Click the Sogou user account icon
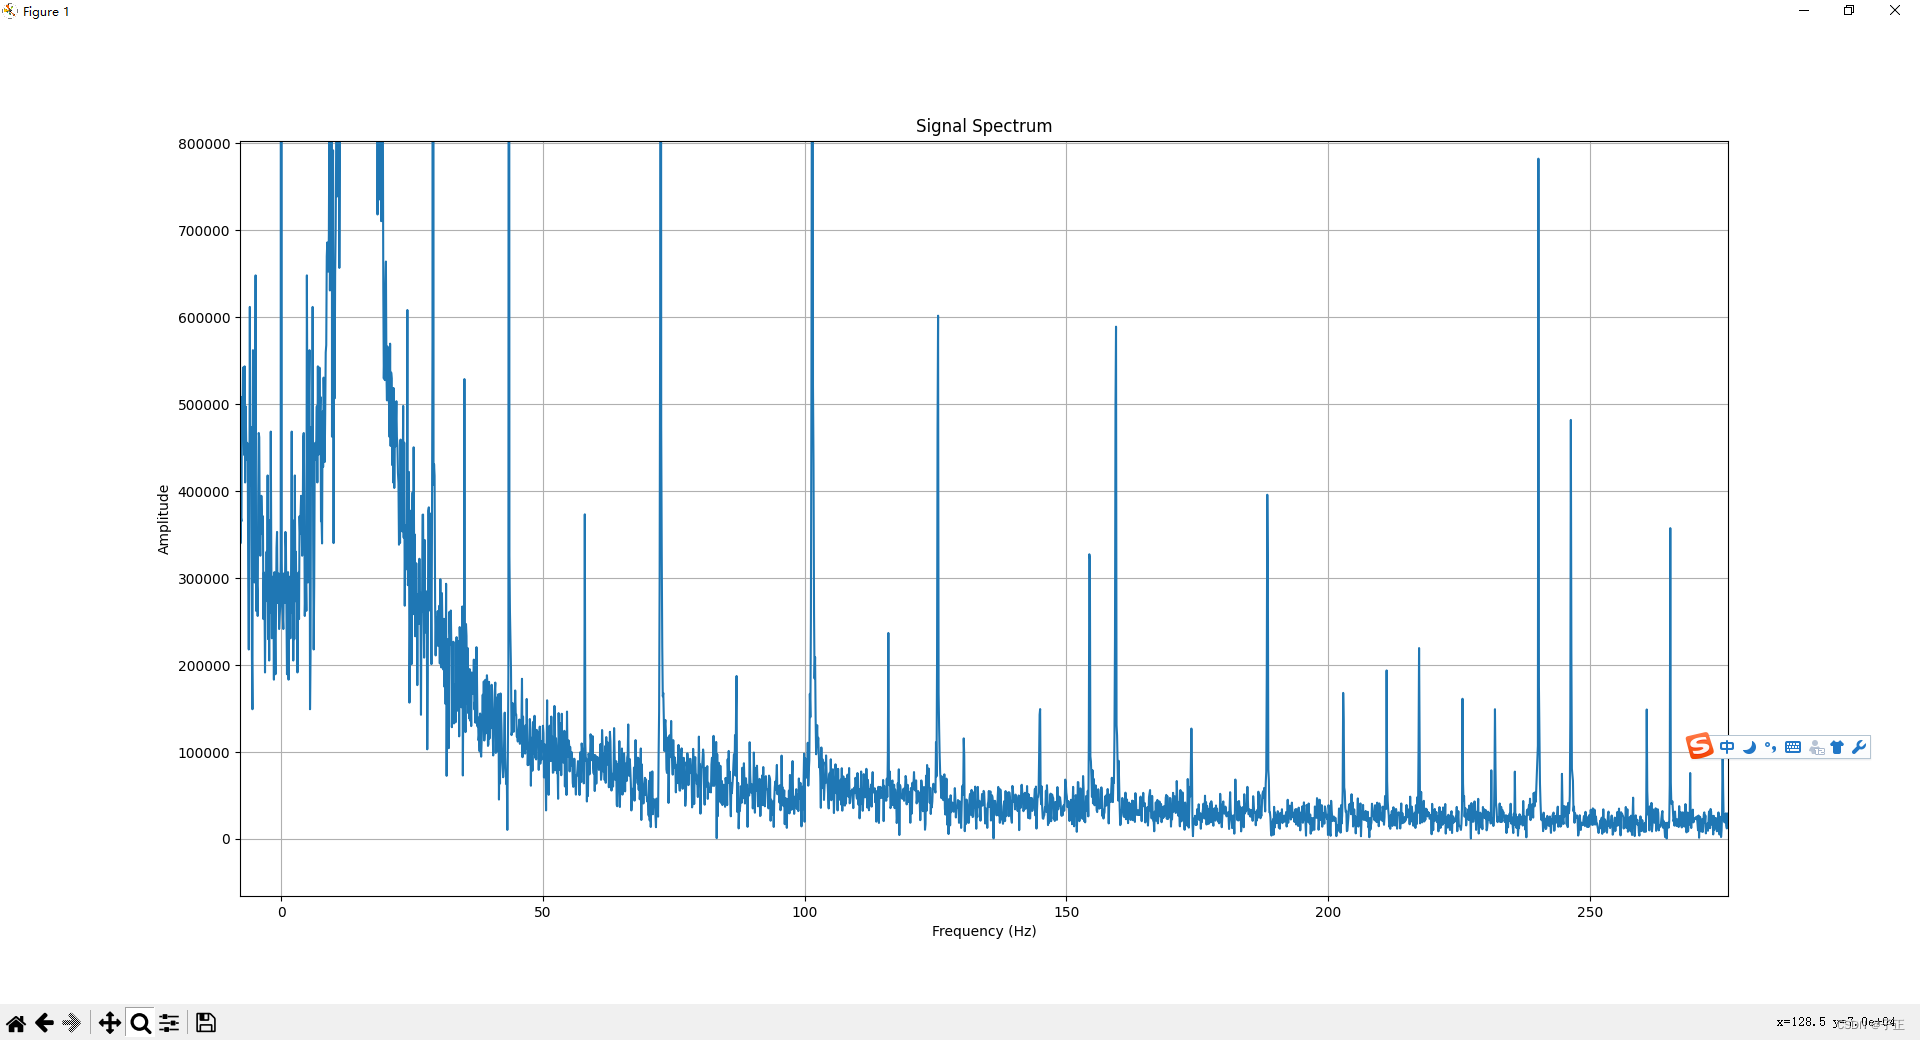This screenshot has width=1920, height=1040. (x=1816, y=747)
